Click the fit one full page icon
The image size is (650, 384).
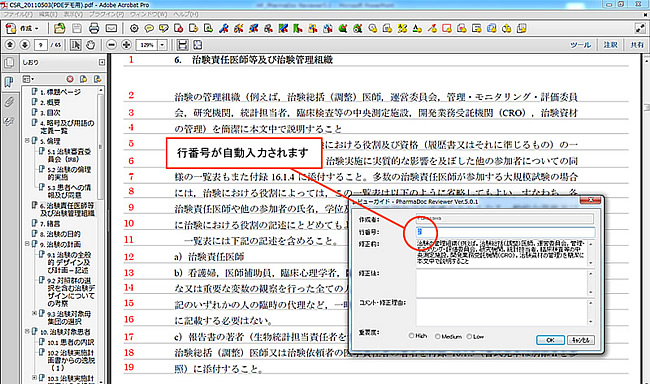(198, 45)
